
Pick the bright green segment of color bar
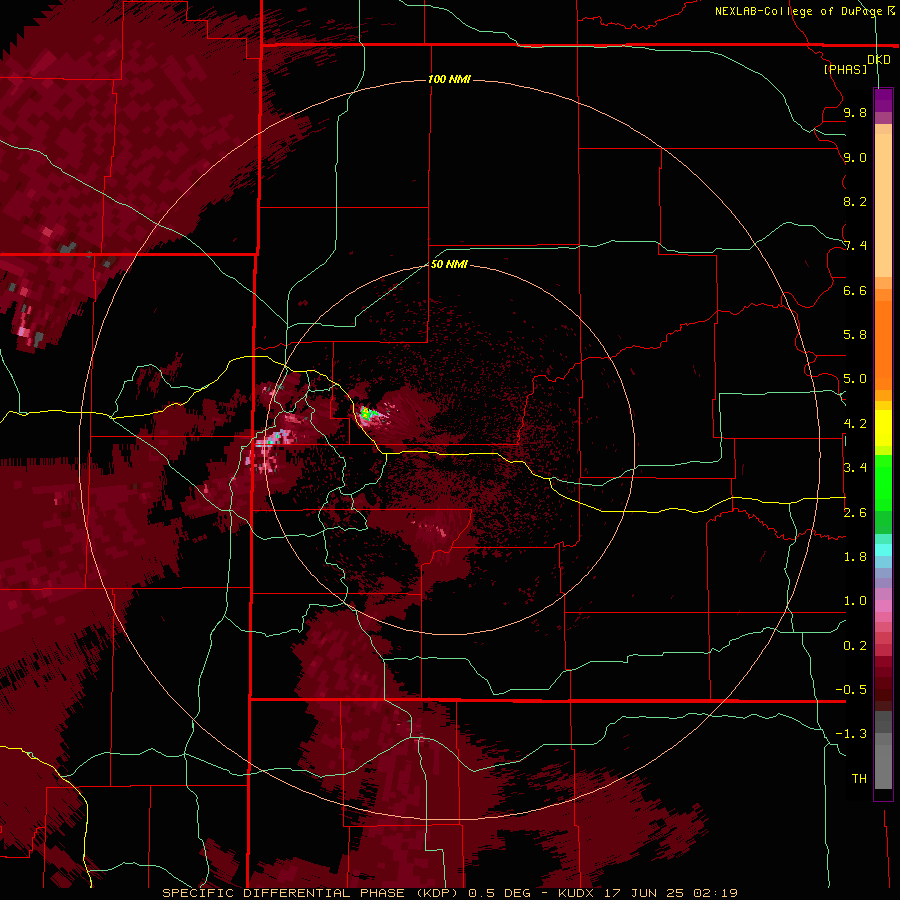click(x=883, y=483)
